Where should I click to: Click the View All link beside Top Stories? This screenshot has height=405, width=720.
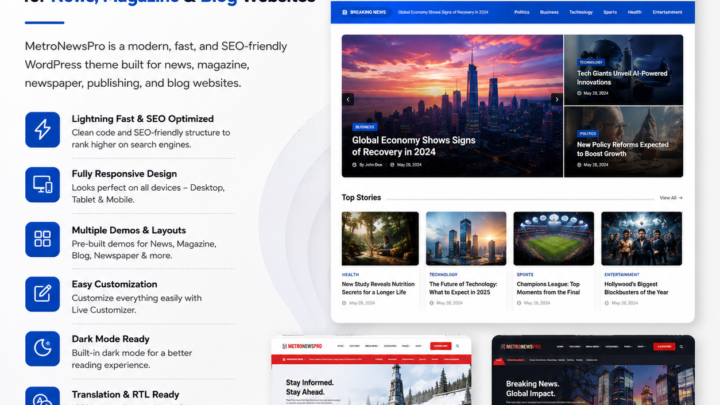pyautogui.click(x=671, y=198)
